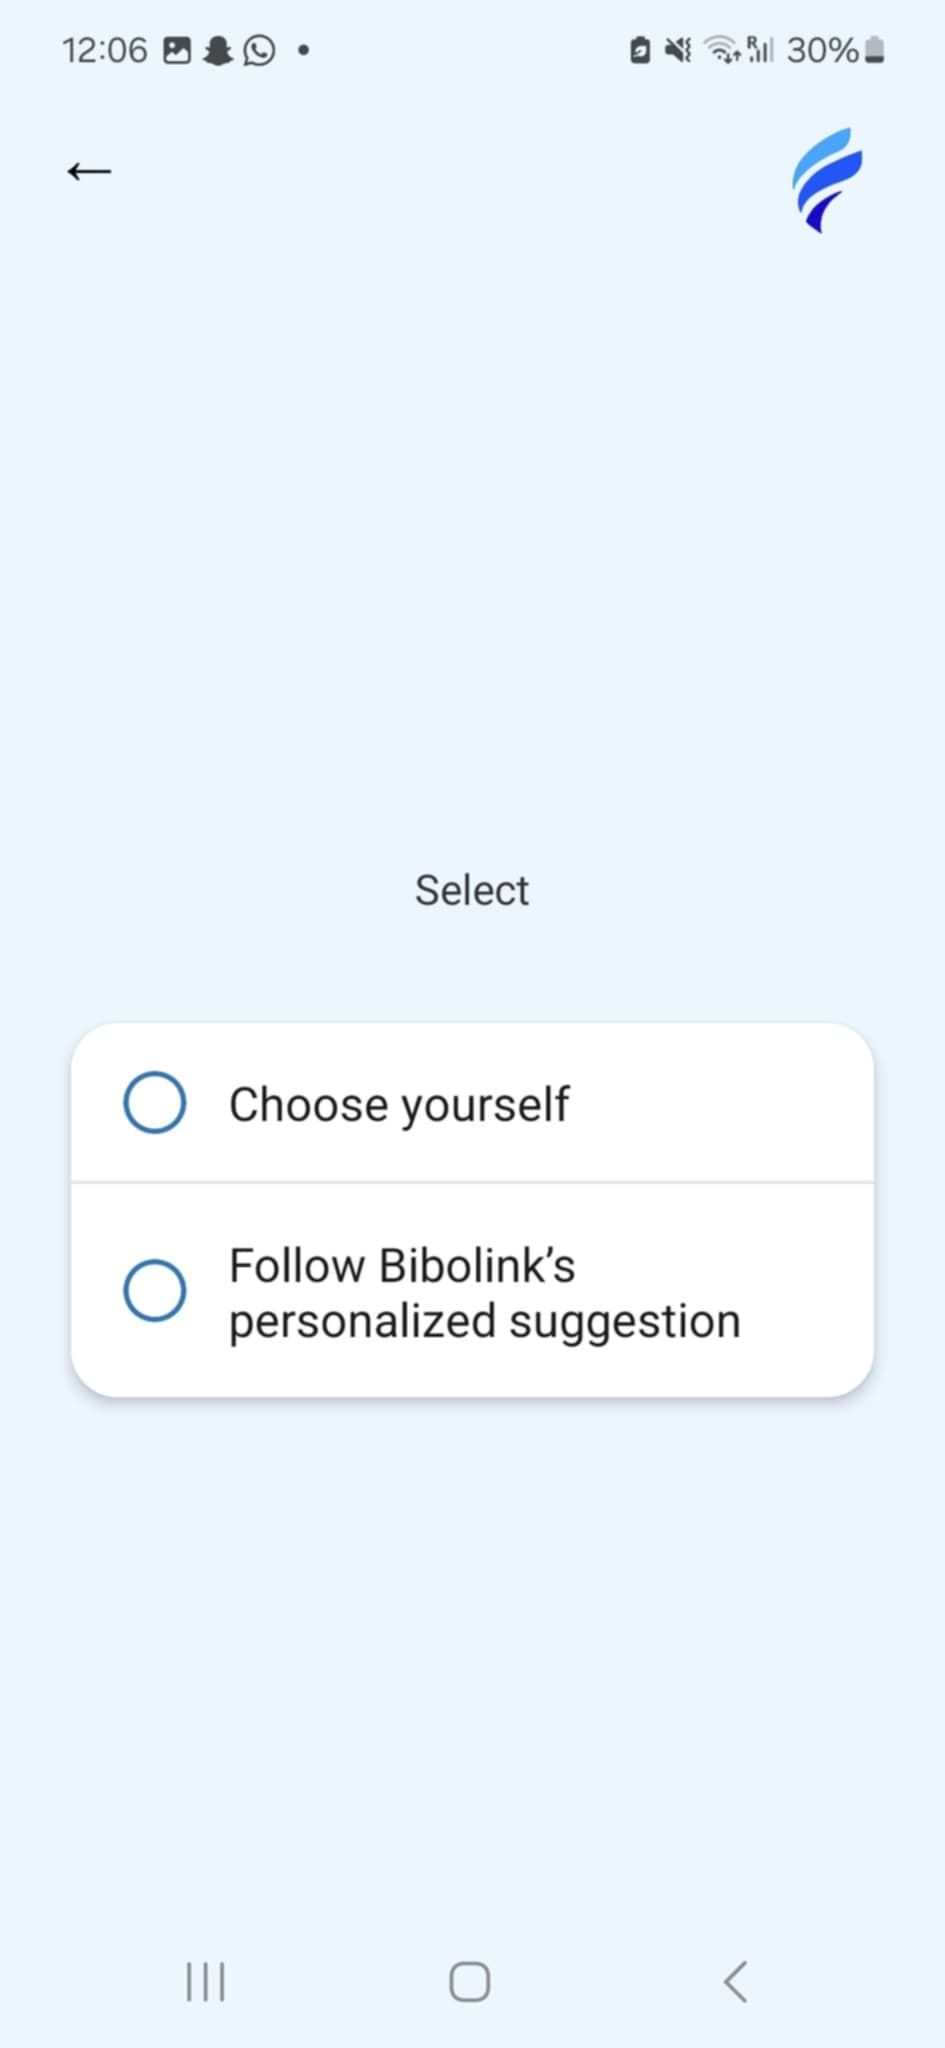Tap the muted sound status icon

point(678,50)
